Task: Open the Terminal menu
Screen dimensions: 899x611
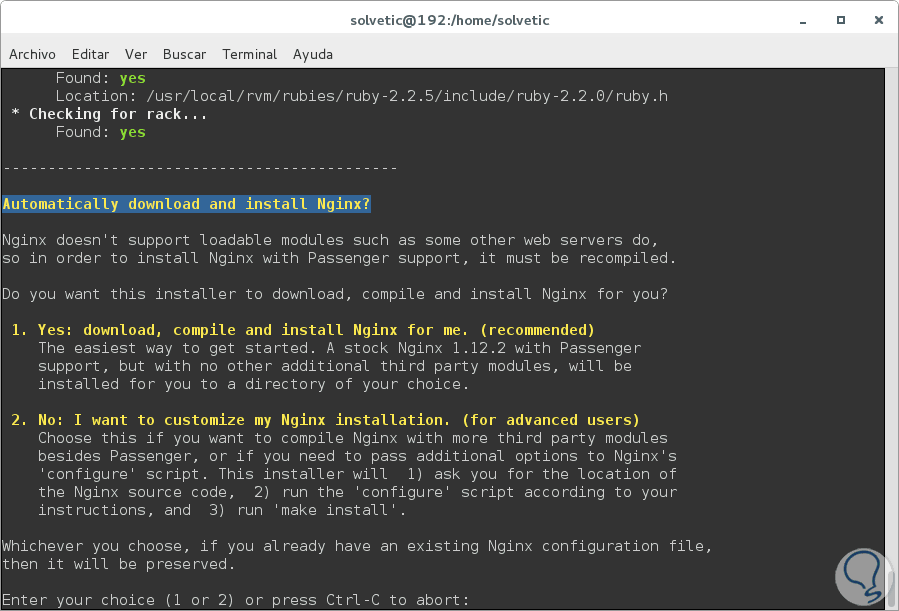Action: [249, 54]
